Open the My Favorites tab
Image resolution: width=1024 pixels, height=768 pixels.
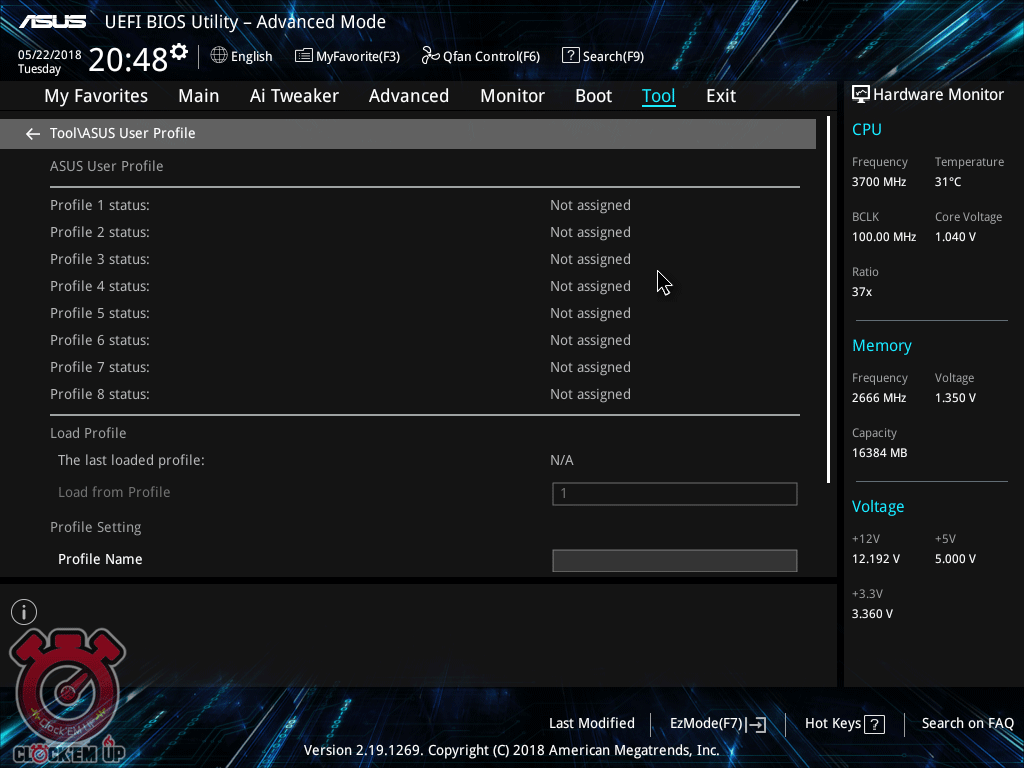click(x=96, y=96)
